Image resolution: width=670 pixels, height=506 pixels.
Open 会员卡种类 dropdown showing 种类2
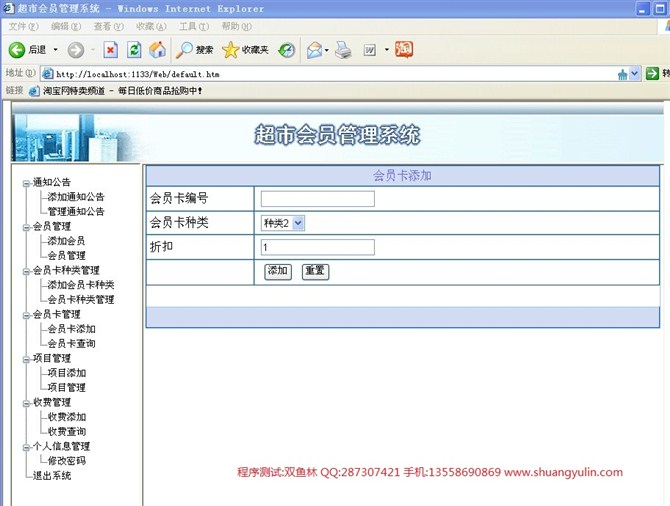(x=282, y=223)
